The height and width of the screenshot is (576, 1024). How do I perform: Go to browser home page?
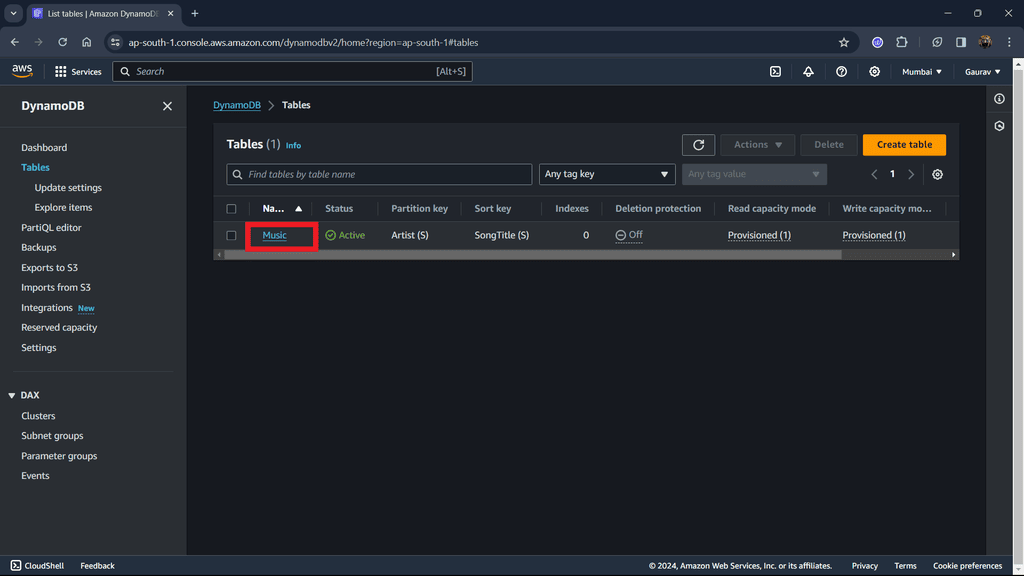(x=87, y=42)
